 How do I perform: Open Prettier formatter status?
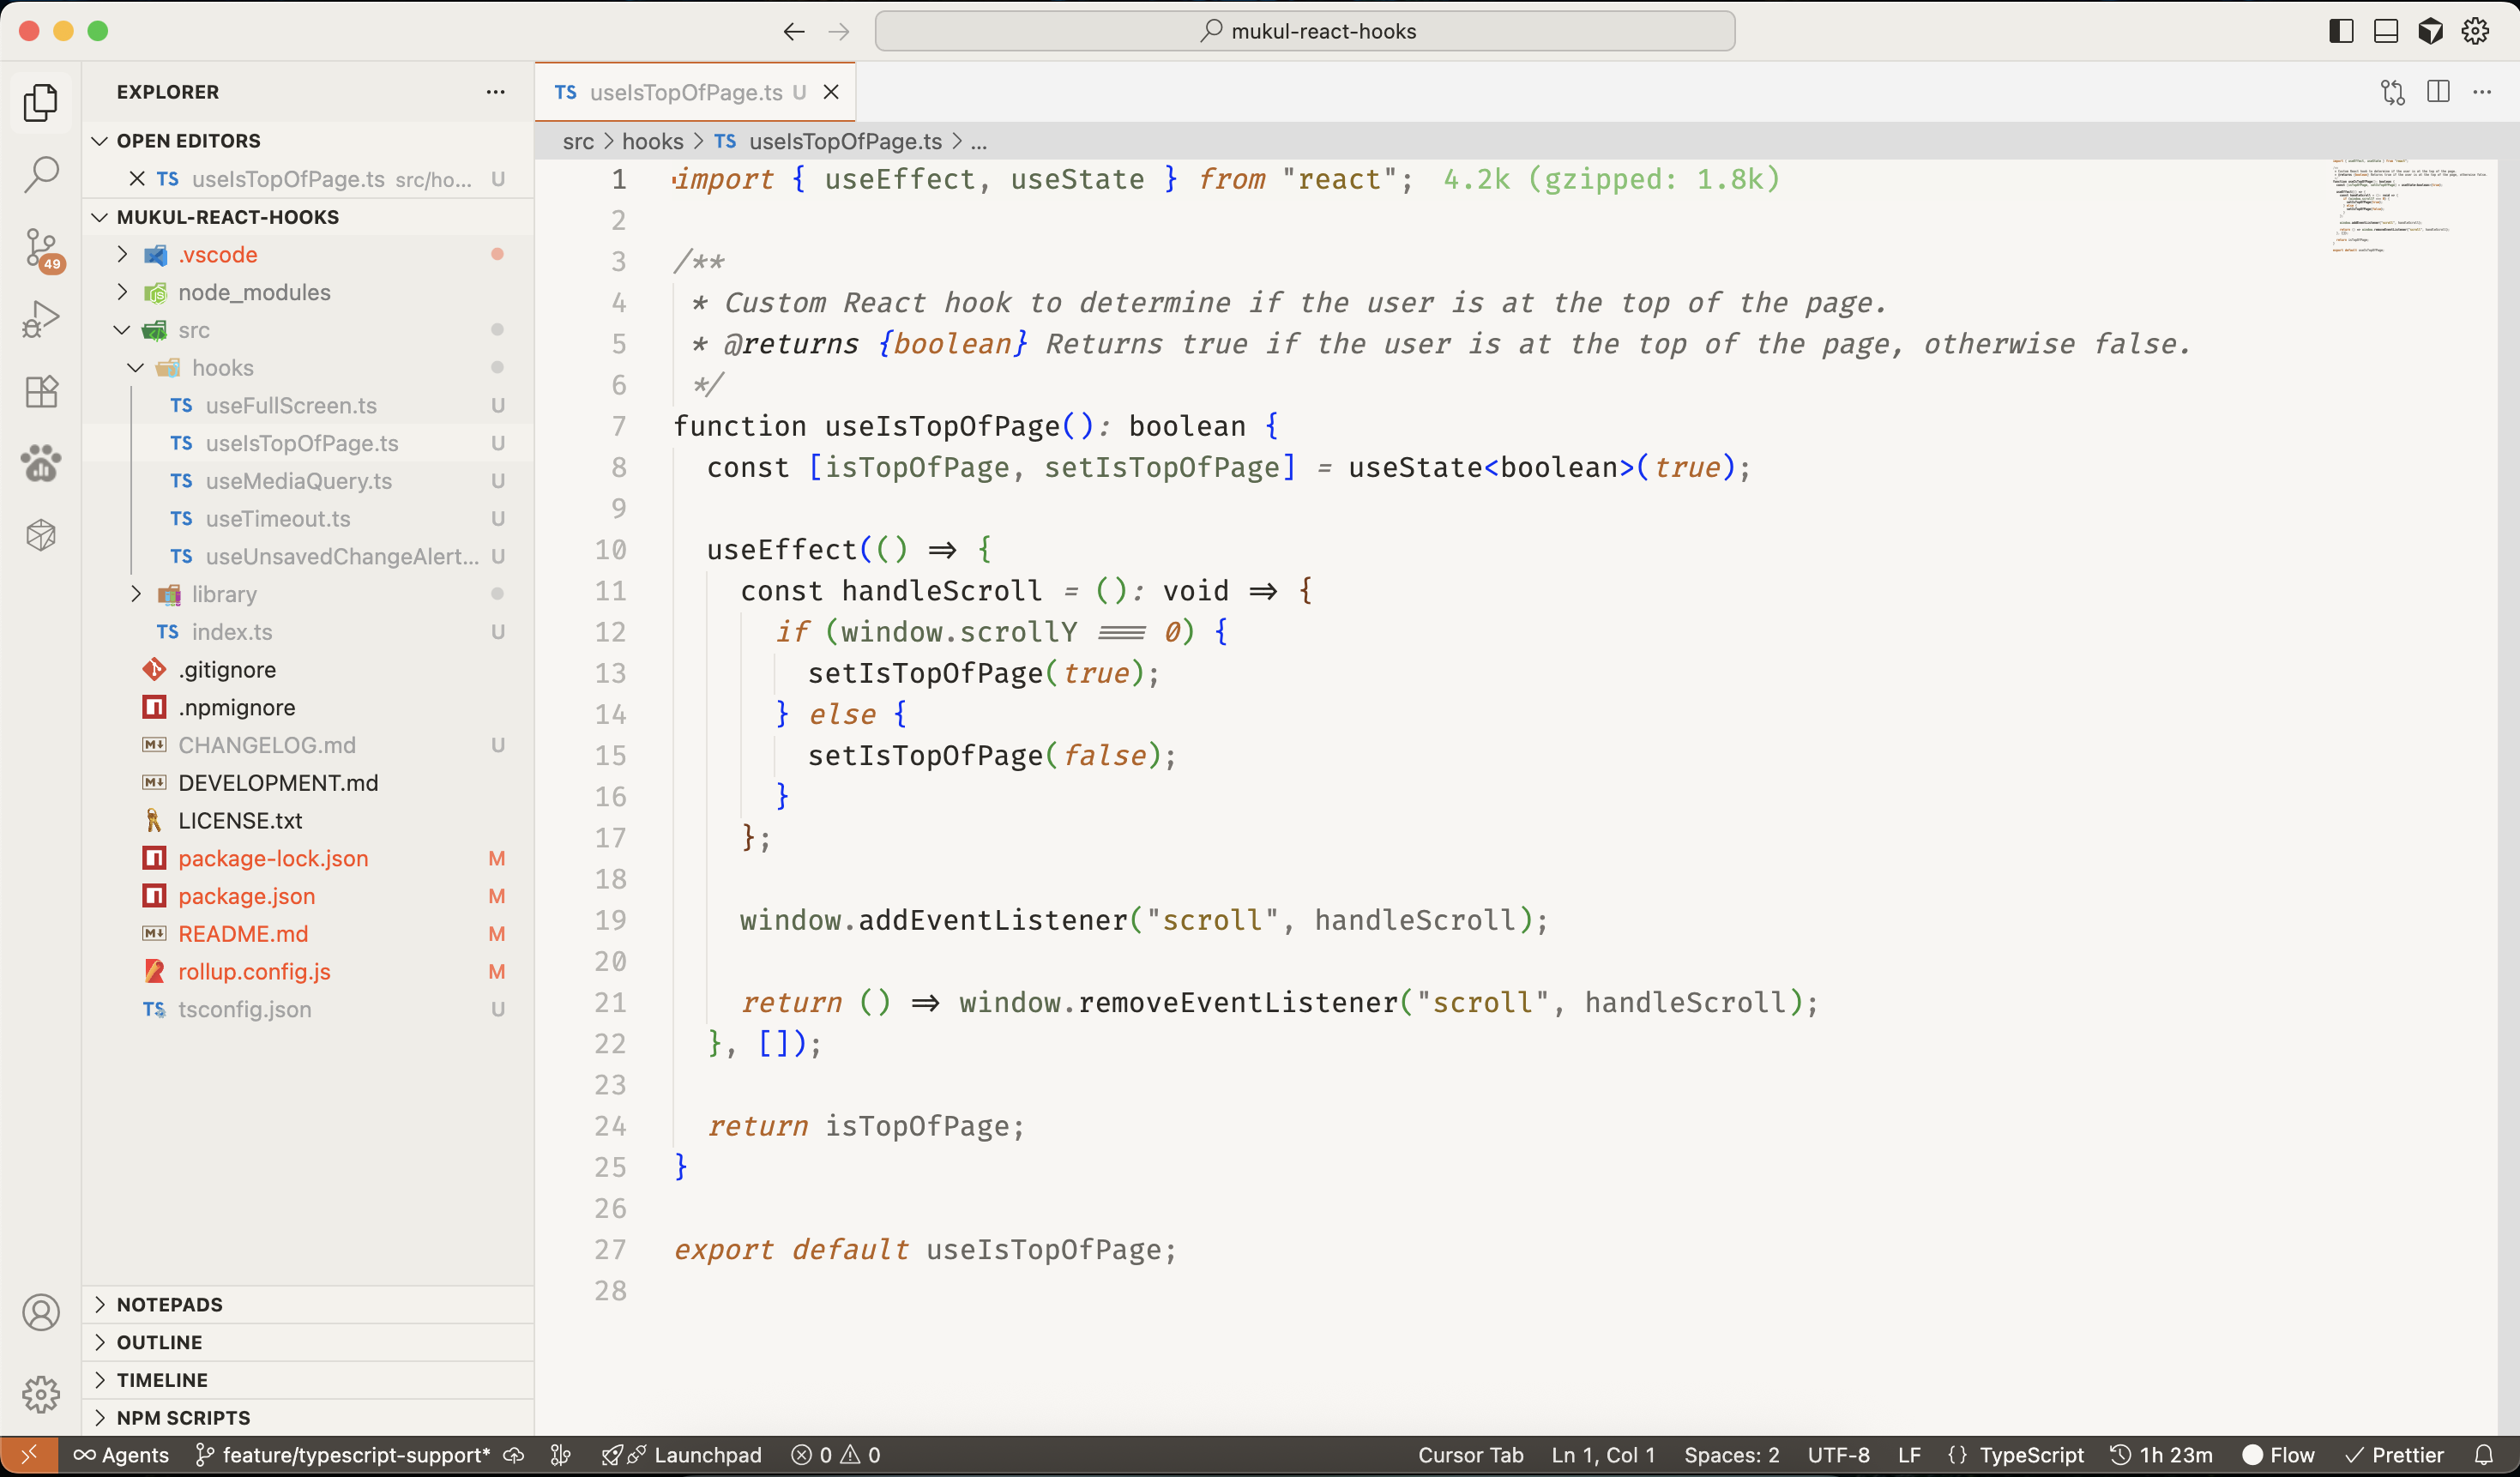[x=2395, y=1455]
